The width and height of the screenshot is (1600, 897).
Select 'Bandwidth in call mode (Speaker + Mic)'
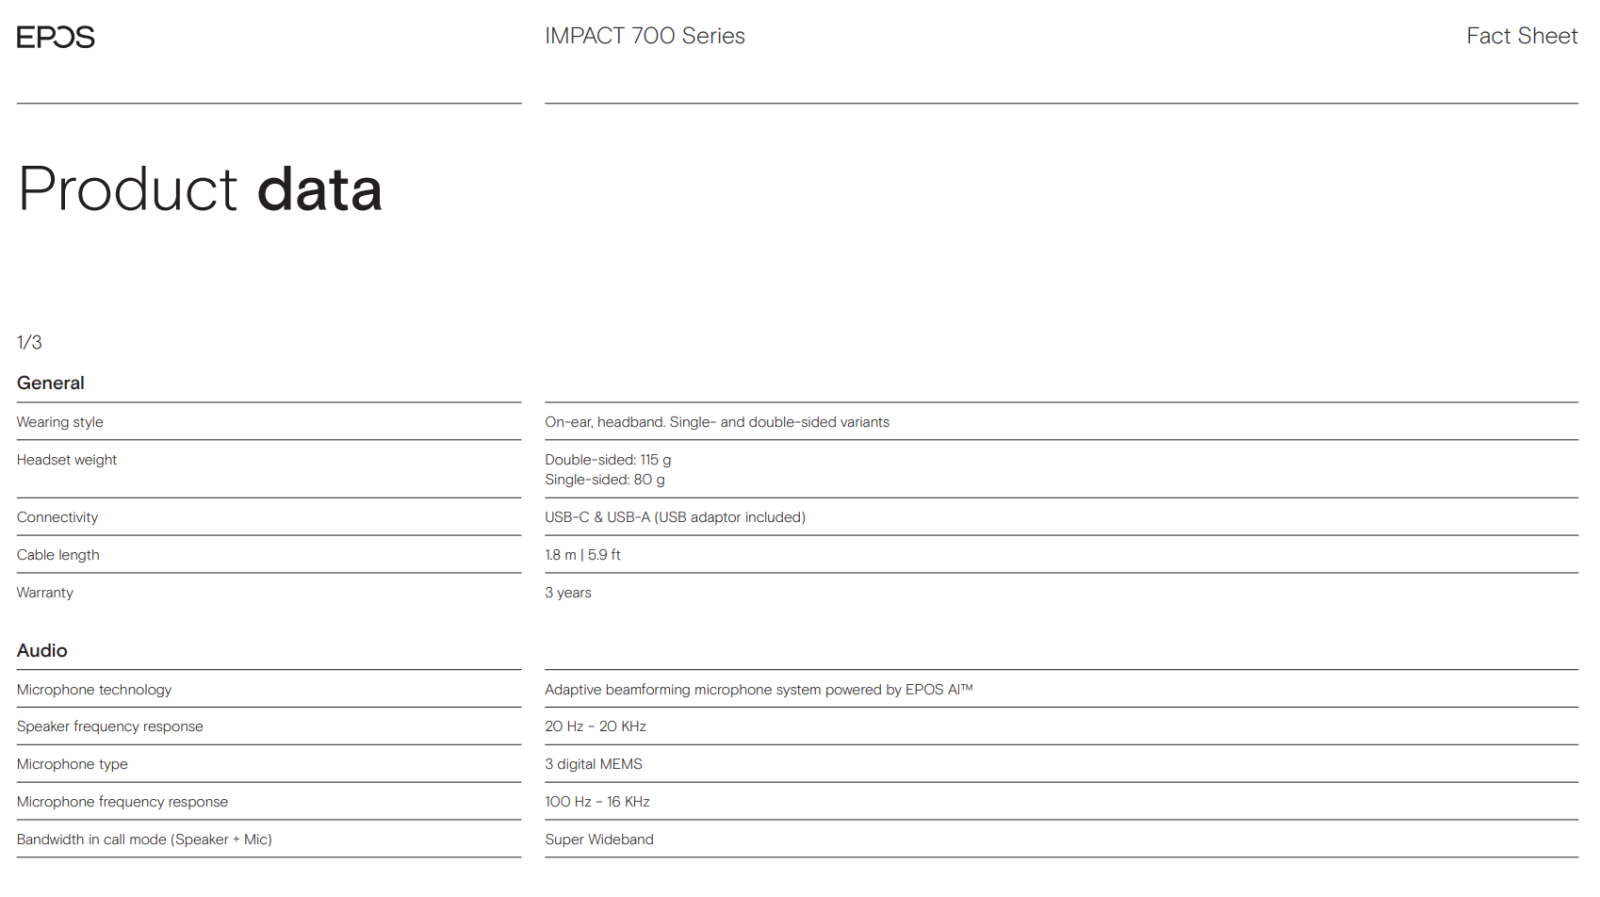click(x=144, y=840)
